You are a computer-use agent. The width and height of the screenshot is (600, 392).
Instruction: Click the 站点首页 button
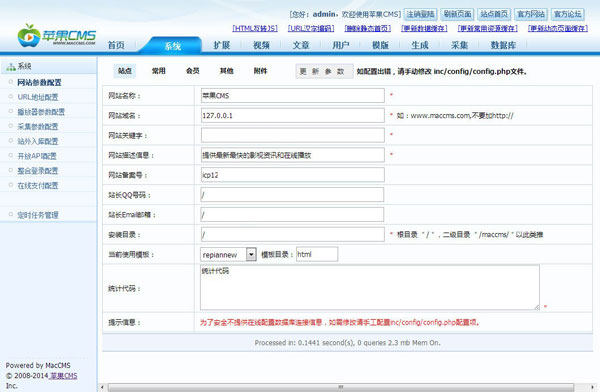click(x=494, y=15)
